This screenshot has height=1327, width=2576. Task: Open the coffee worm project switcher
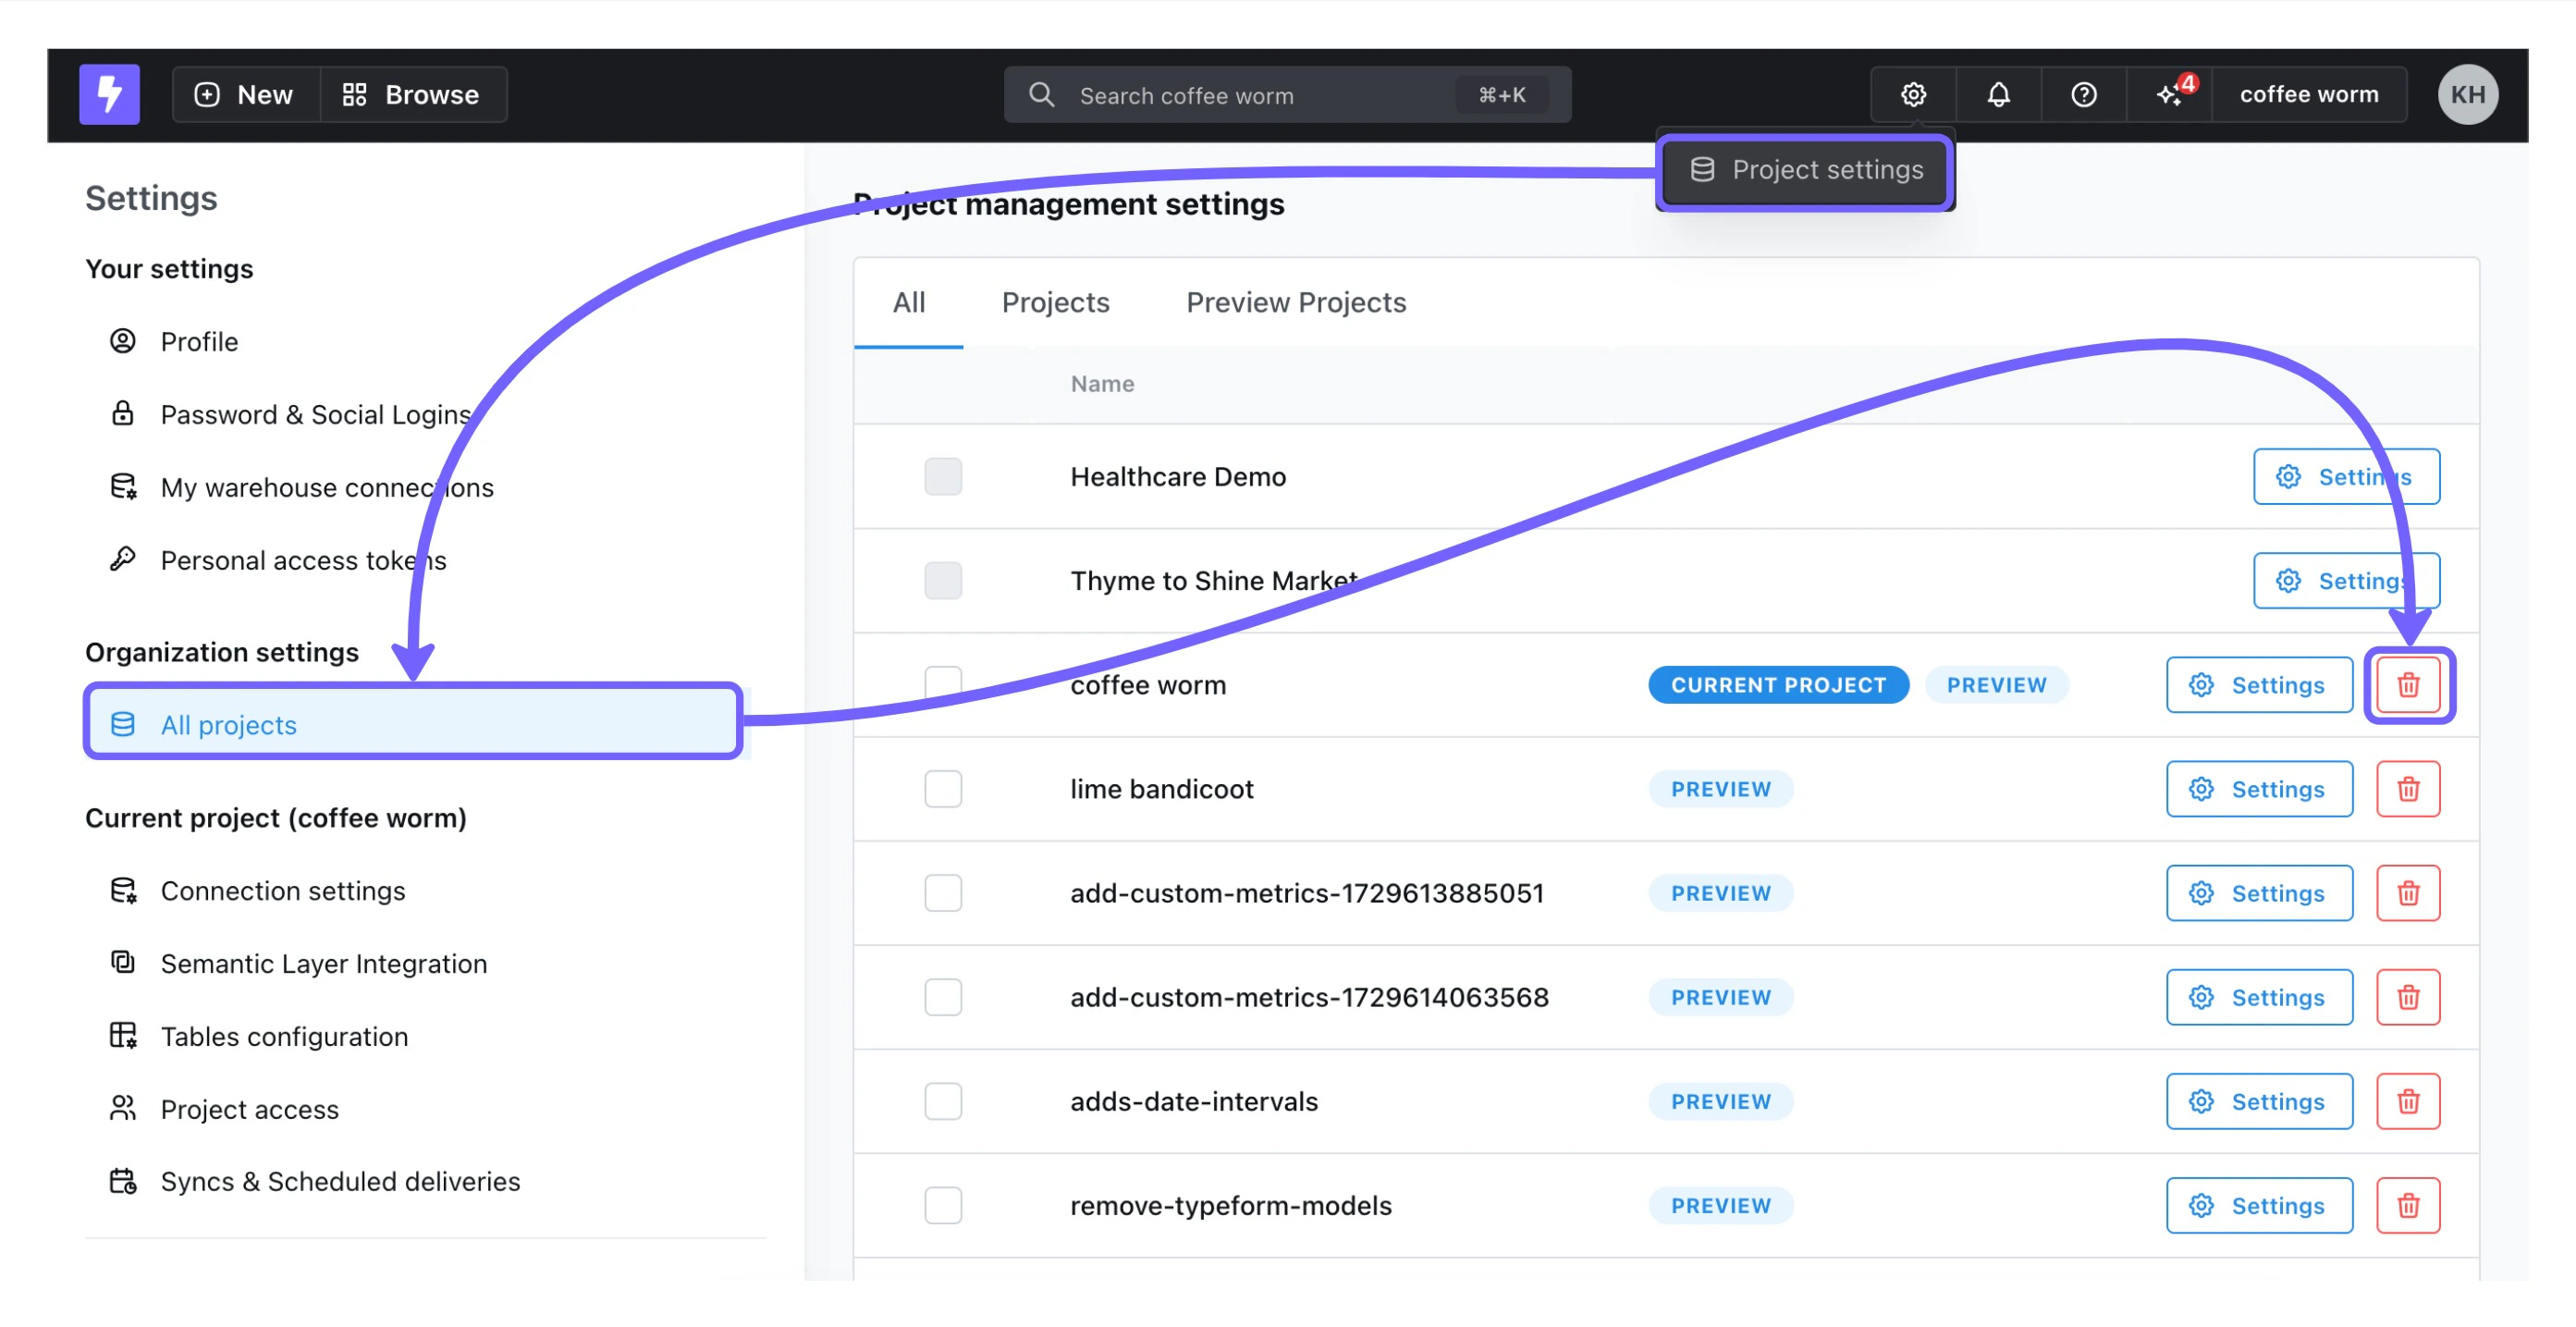[x=2308, y=94]
